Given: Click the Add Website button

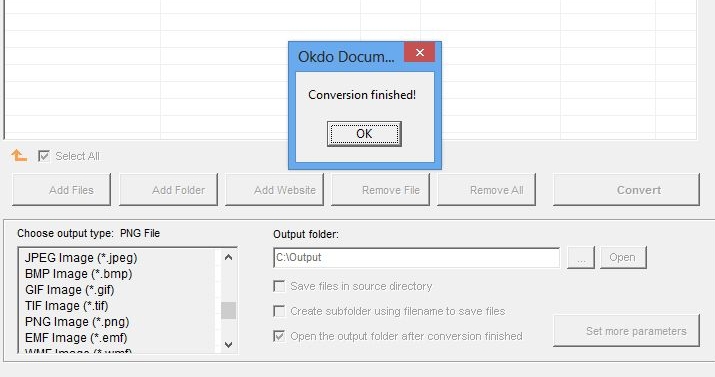Looking at the screenshot, I should 275,190.
